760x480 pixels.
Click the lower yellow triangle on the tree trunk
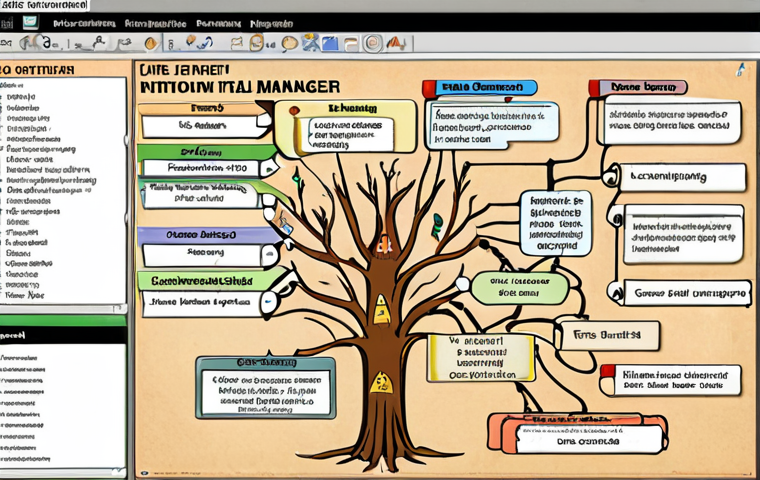381,383
